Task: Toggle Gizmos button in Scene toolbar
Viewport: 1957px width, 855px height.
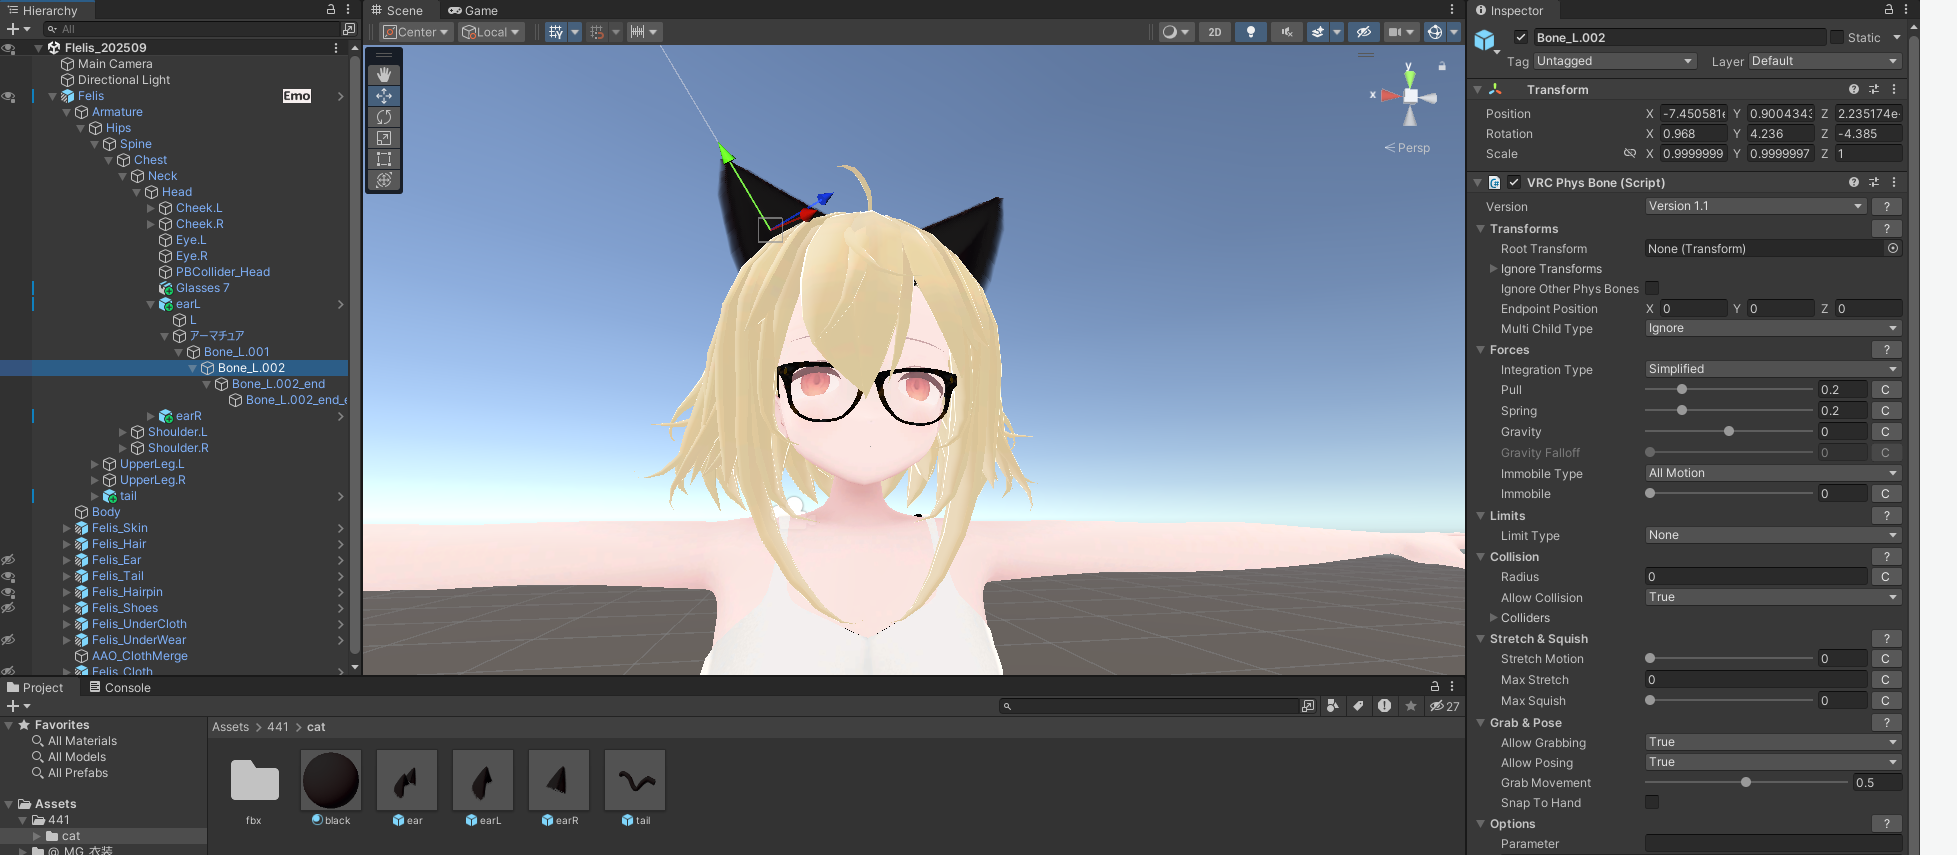Action: [1434, 32]
